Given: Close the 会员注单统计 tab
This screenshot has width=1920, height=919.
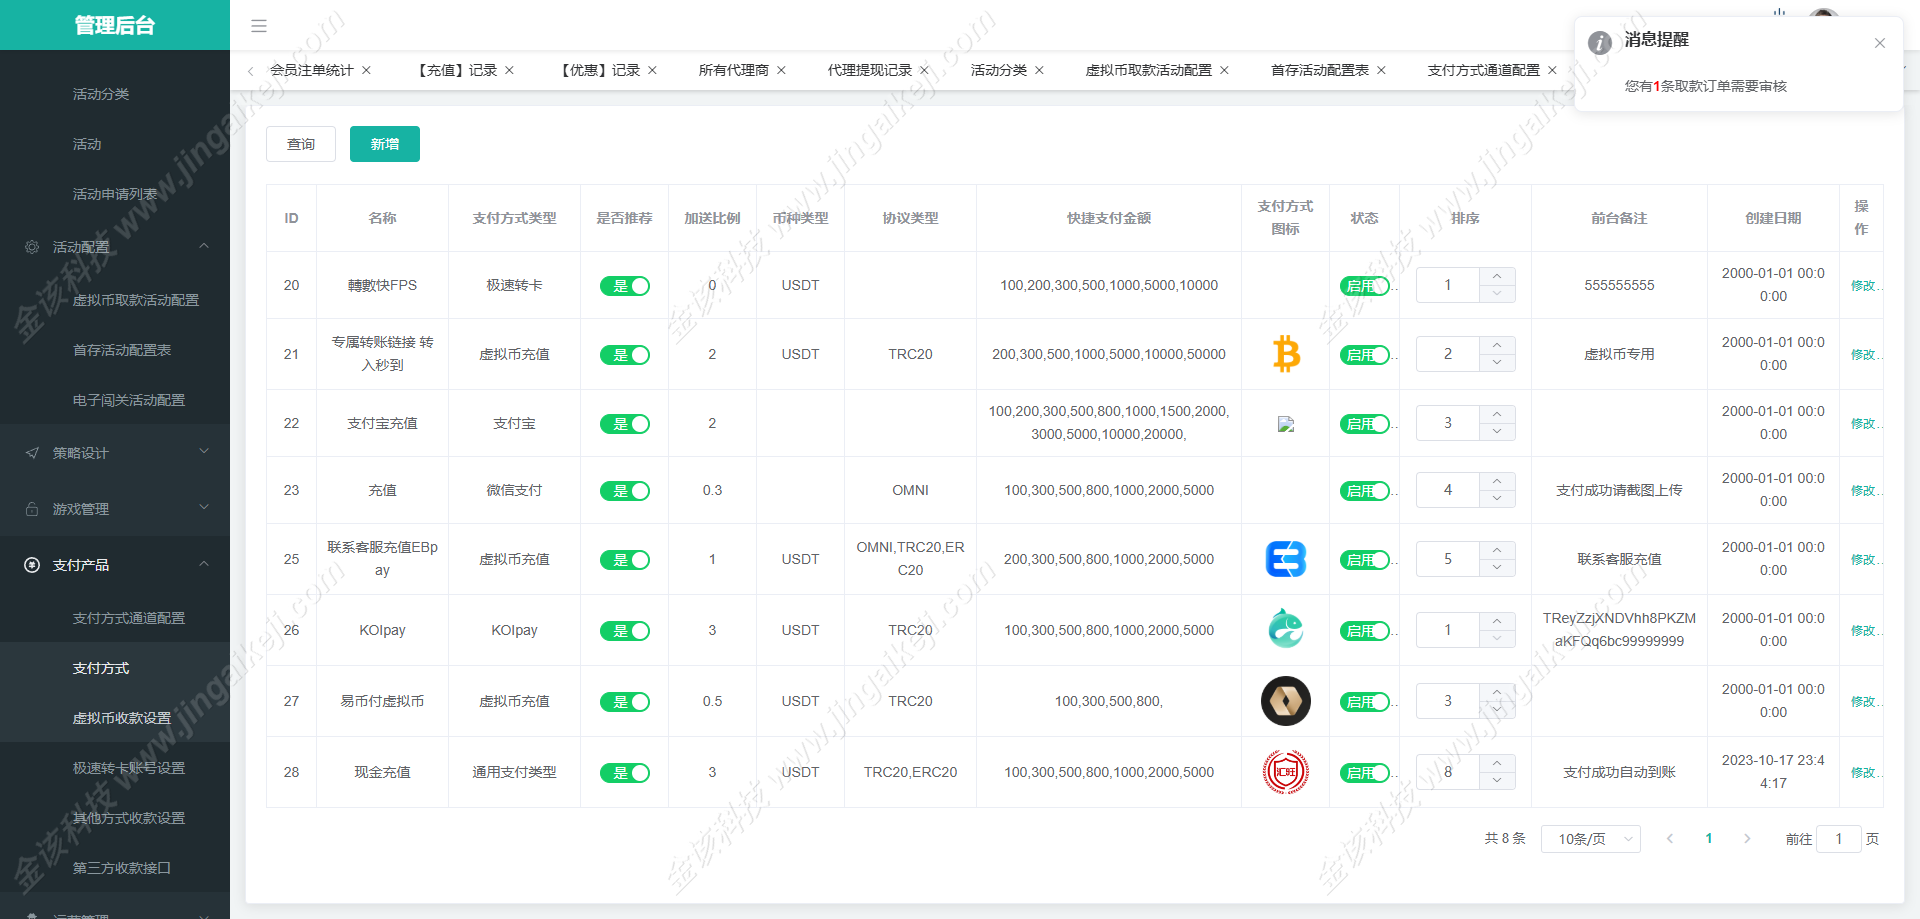Looking at the screenshot, I should pos(367,70).
